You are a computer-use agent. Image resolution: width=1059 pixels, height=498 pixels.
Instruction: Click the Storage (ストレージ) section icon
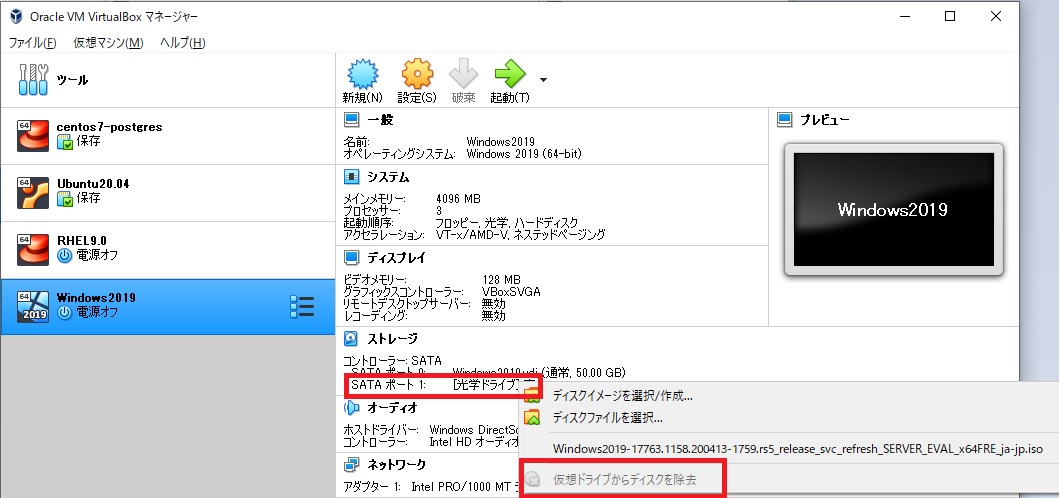click(x=351, y=339)
